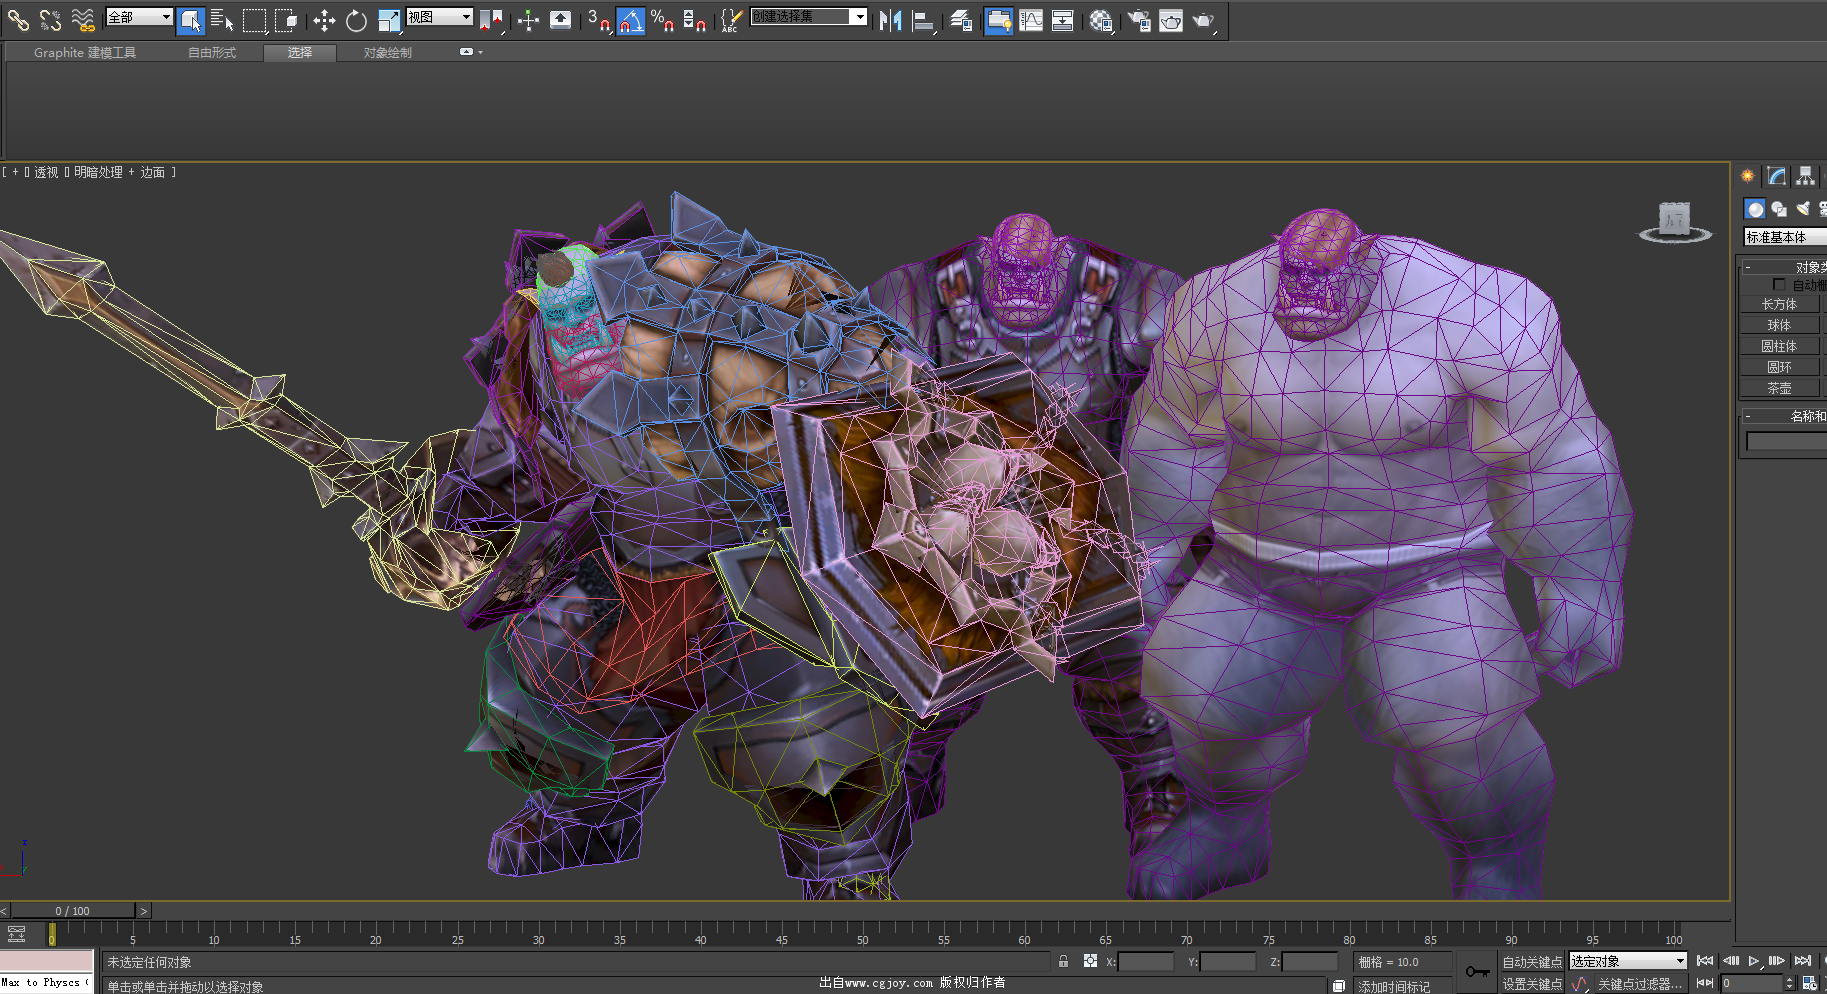Viewport: 1827px width, 994px height.
Task: Open the Modify command panel tab
Action: click(1776, 176)
